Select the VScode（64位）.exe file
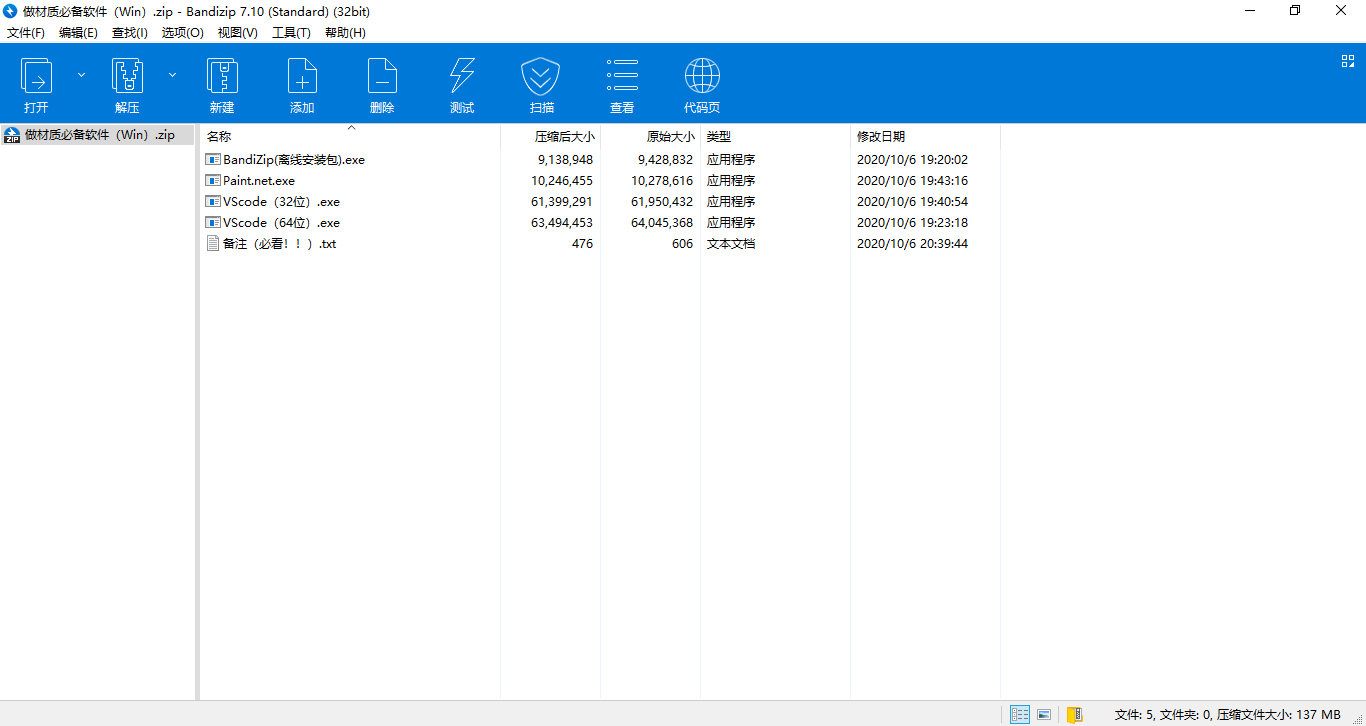 [272, 222]
